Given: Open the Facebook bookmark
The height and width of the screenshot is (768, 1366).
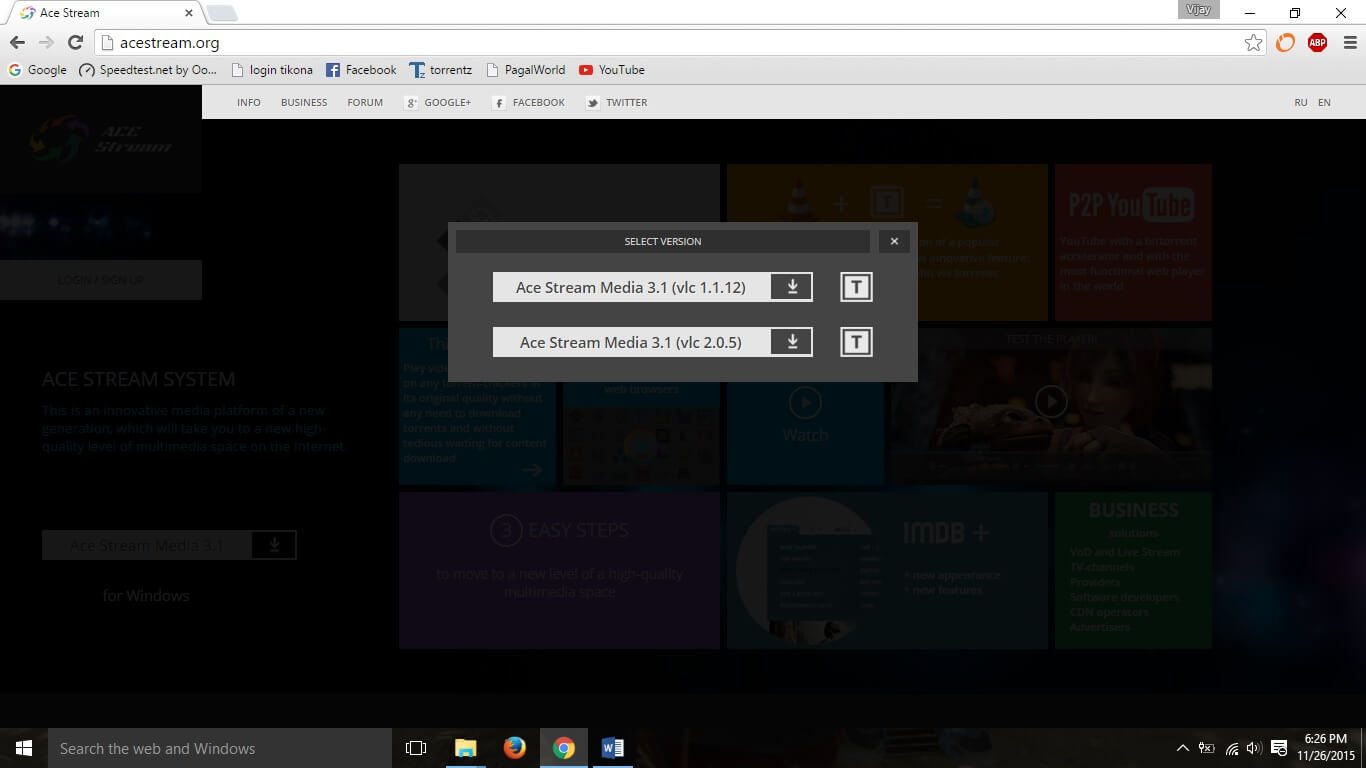Looking at the screenshot, I should 362,70.
